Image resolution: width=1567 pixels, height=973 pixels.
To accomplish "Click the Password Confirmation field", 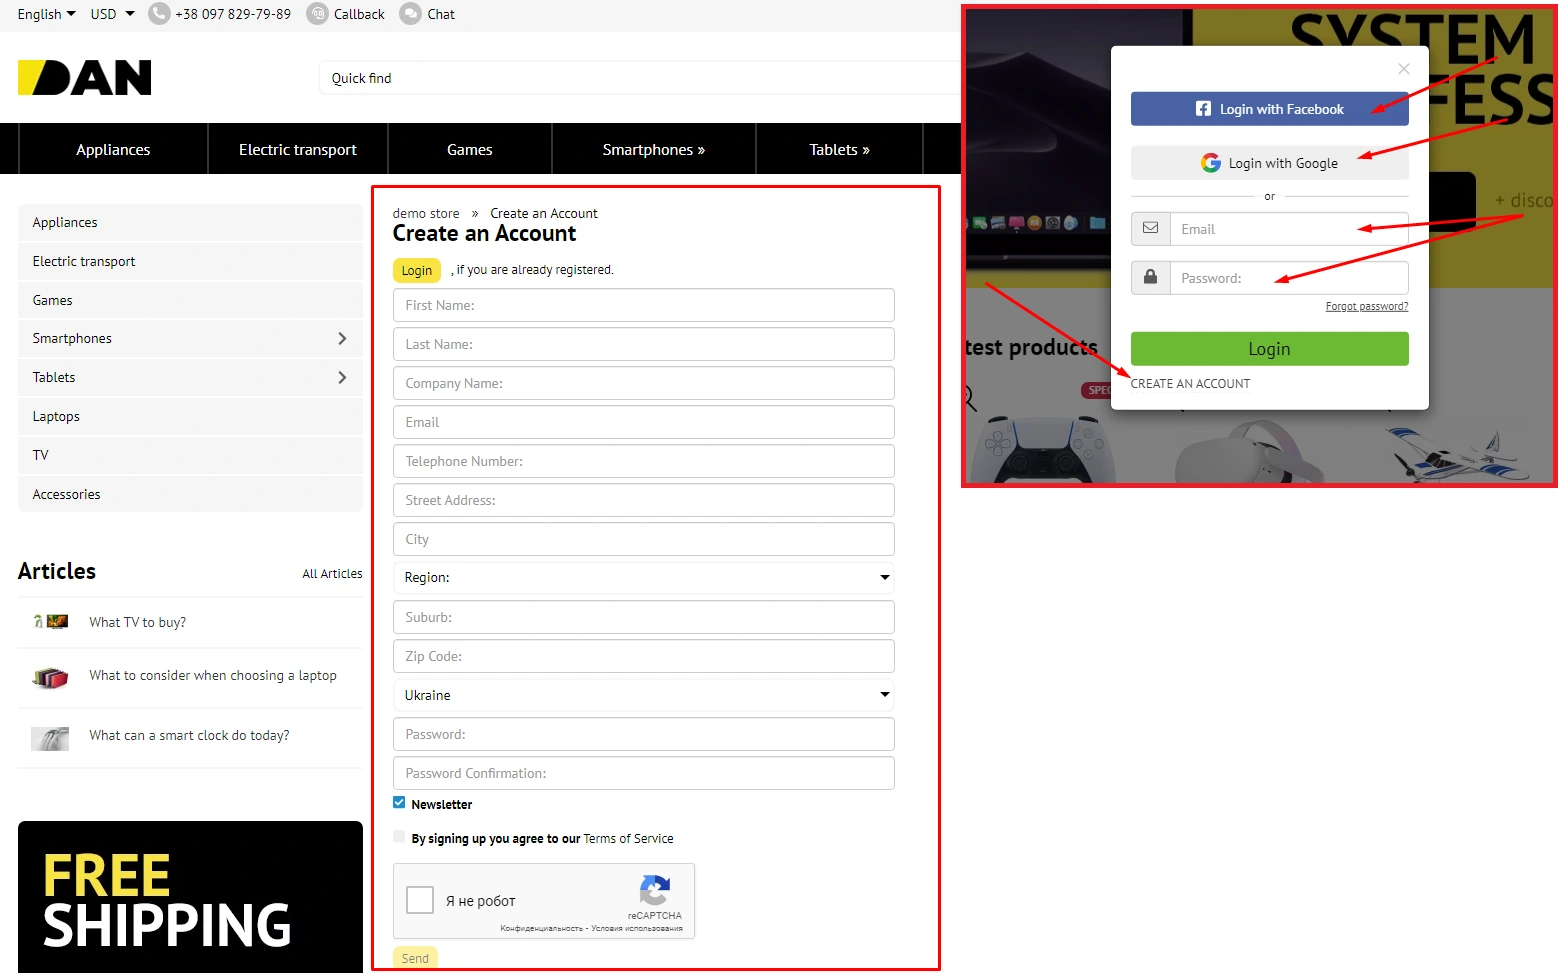I will tap(644, 773).
